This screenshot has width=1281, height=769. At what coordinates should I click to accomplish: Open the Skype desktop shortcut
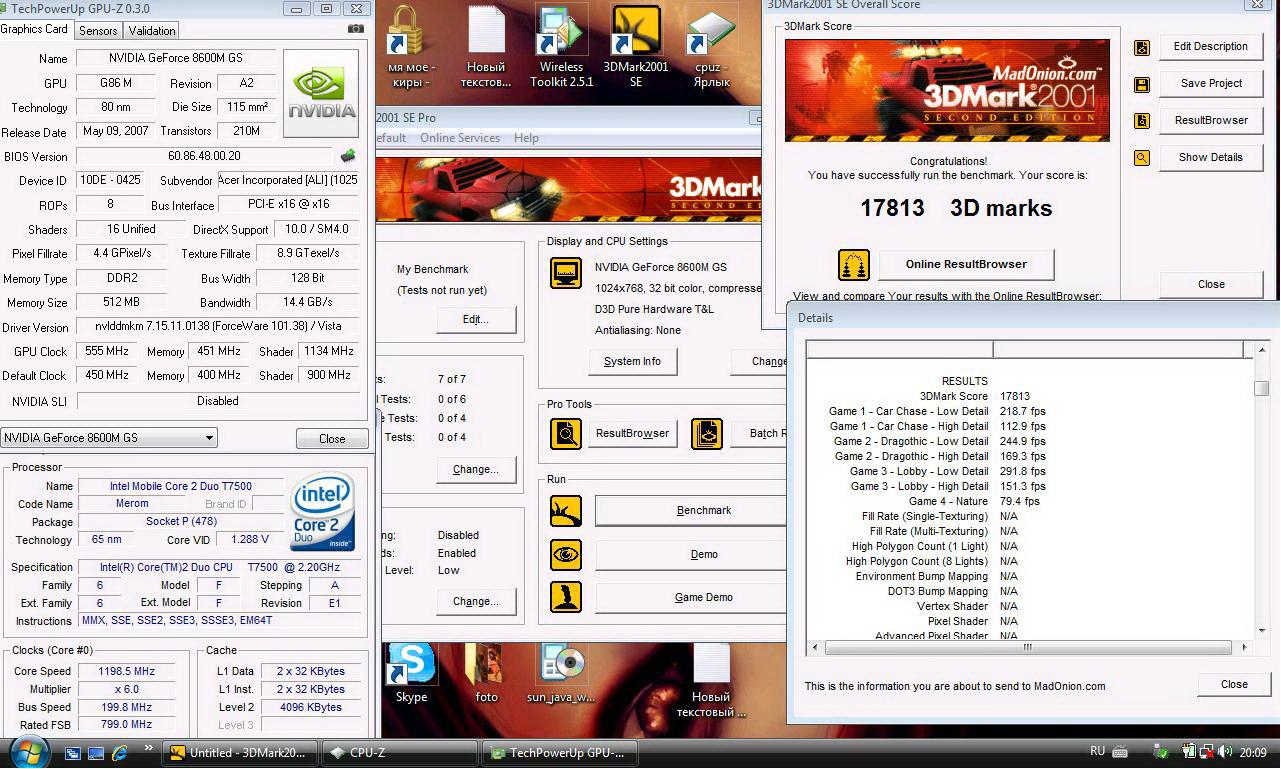tap(411, 673)
